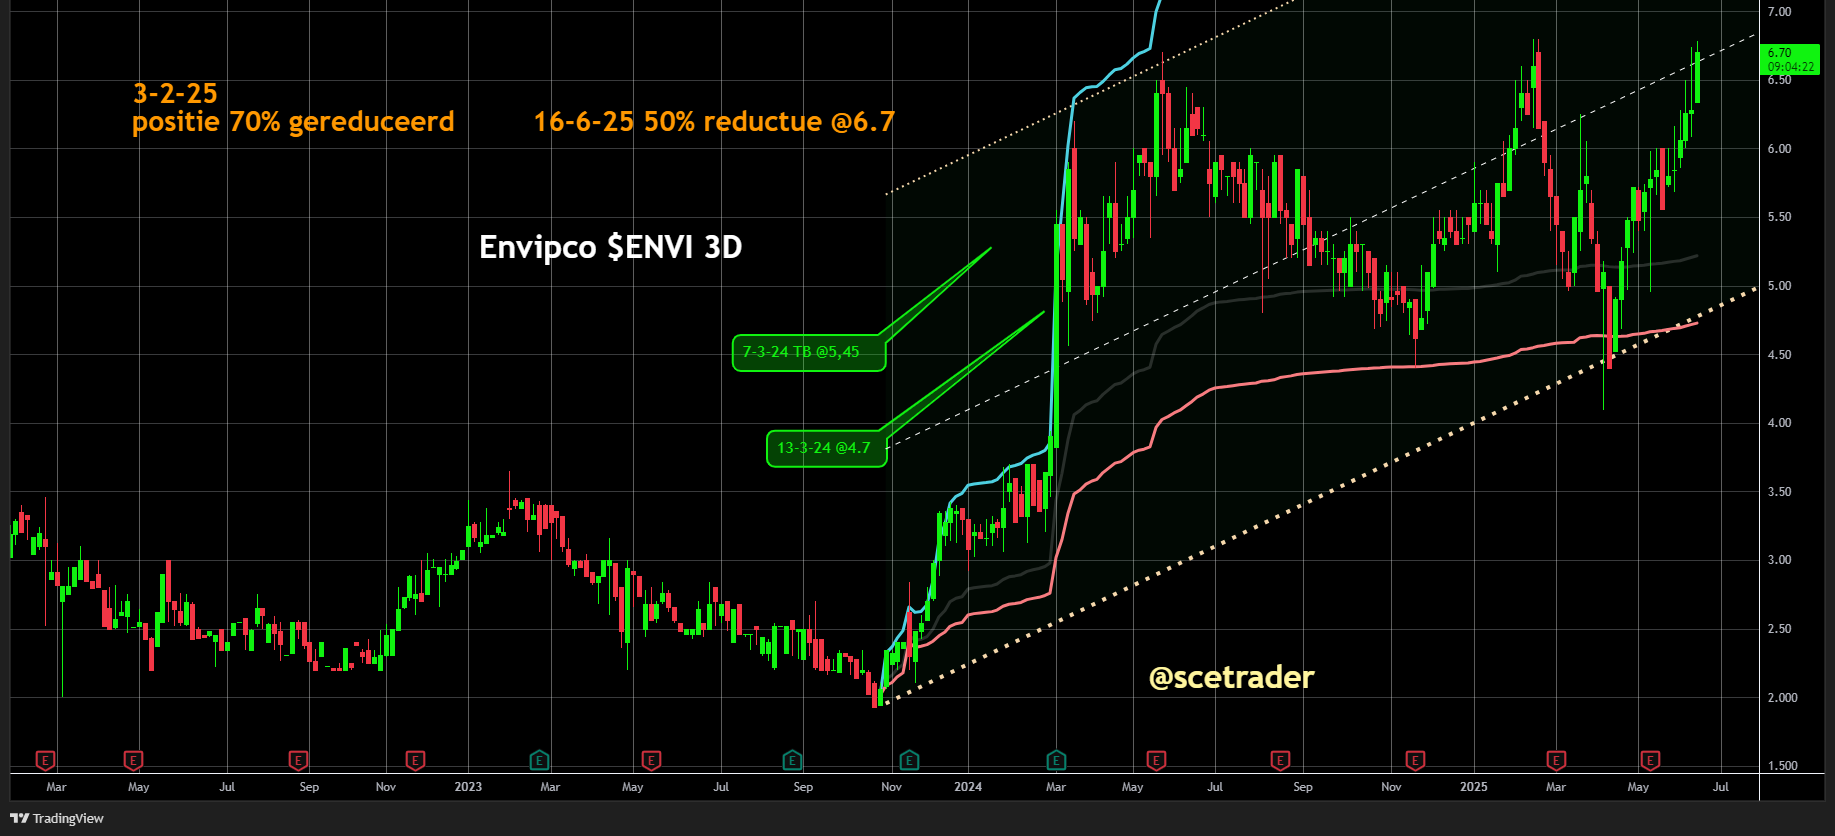Select the 'positie 70% gereduceerd' note
Image resolution: width=1835 pixels, height=836 pixels.
tap(293, 122)
